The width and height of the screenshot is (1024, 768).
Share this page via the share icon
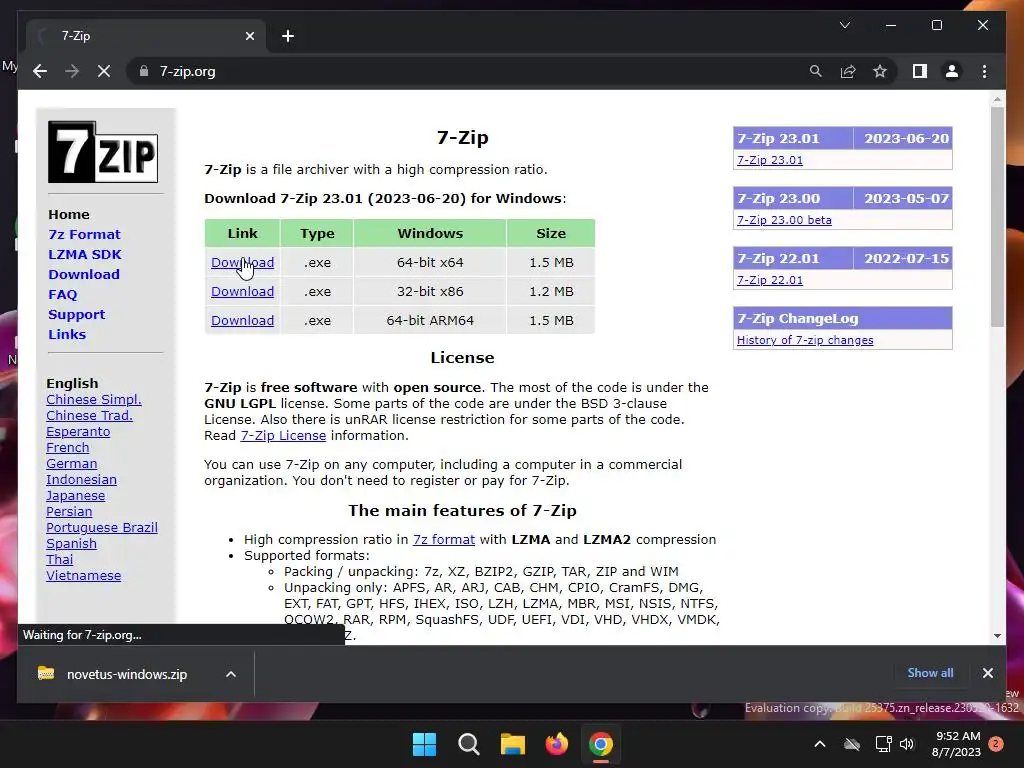coord(848,71)
